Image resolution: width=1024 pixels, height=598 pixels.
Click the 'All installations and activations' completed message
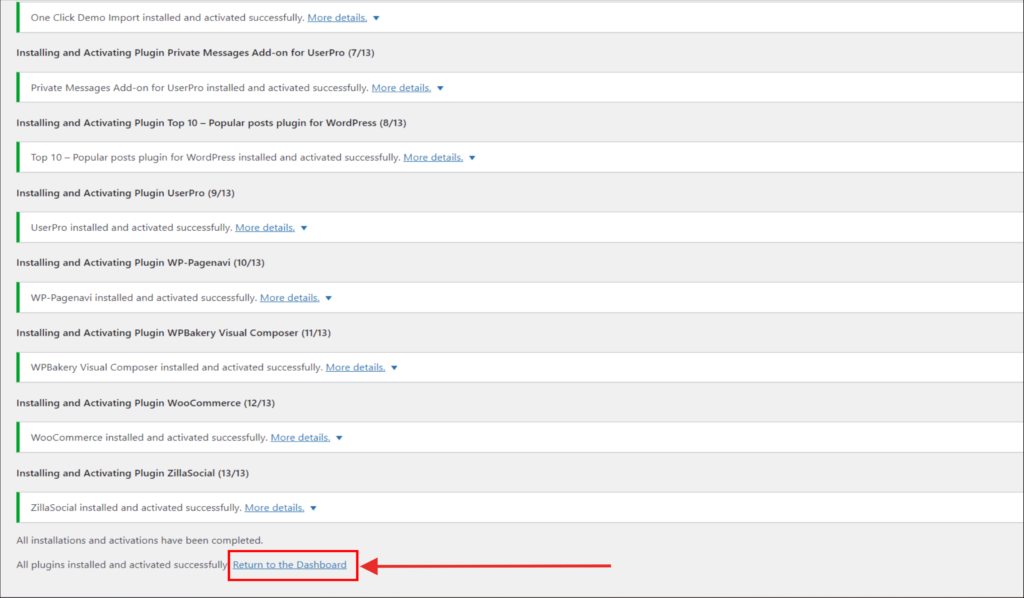(140, 541)
